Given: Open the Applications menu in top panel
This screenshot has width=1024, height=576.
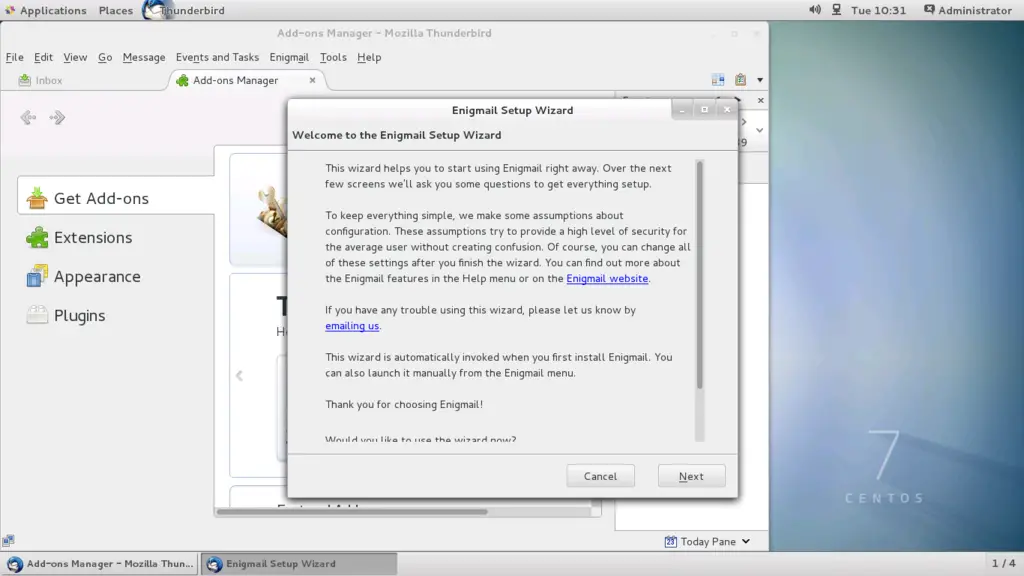Looking at the screenshot, I should pos(45,10).
